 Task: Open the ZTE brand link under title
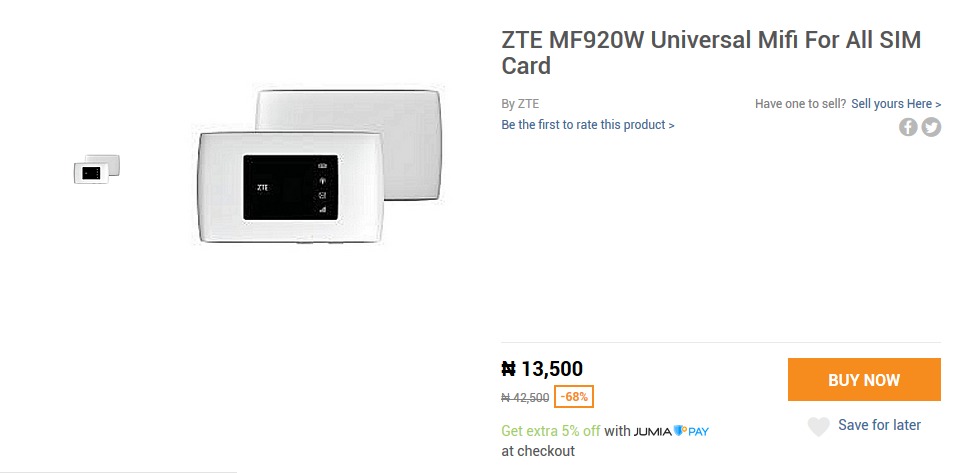coord(527,104)
